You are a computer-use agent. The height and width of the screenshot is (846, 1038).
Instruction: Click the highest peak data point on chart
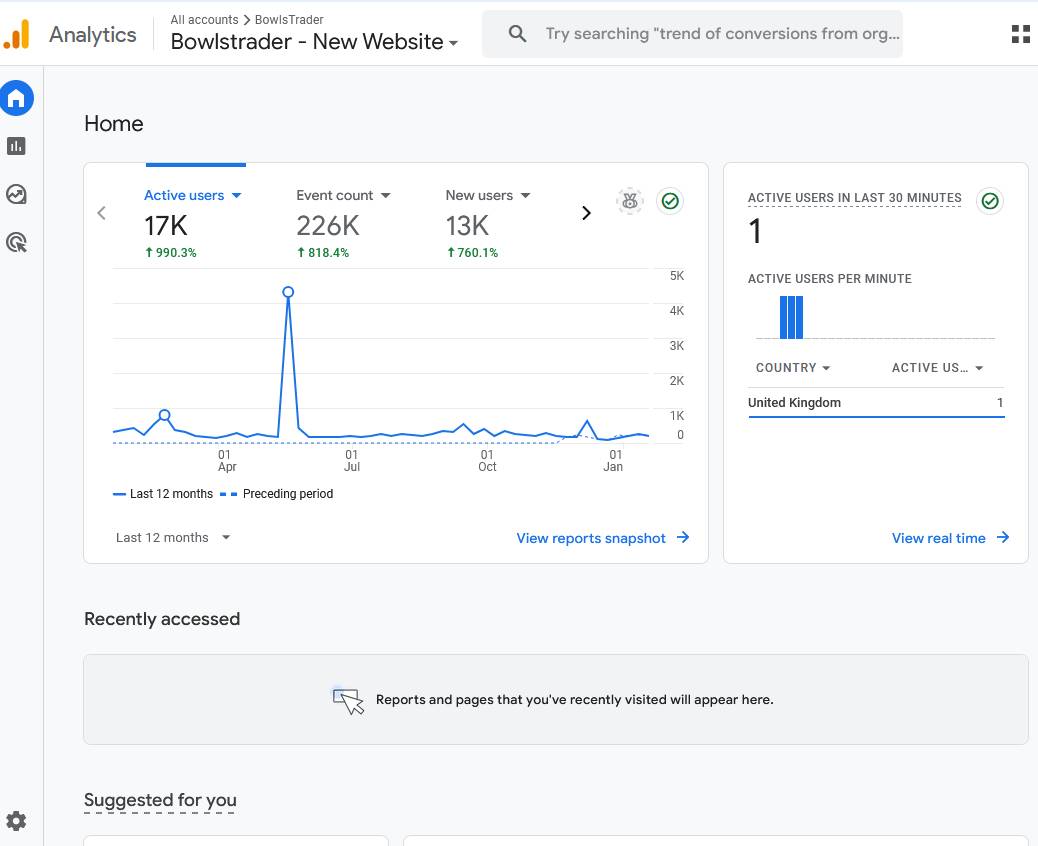coord(288,292)
